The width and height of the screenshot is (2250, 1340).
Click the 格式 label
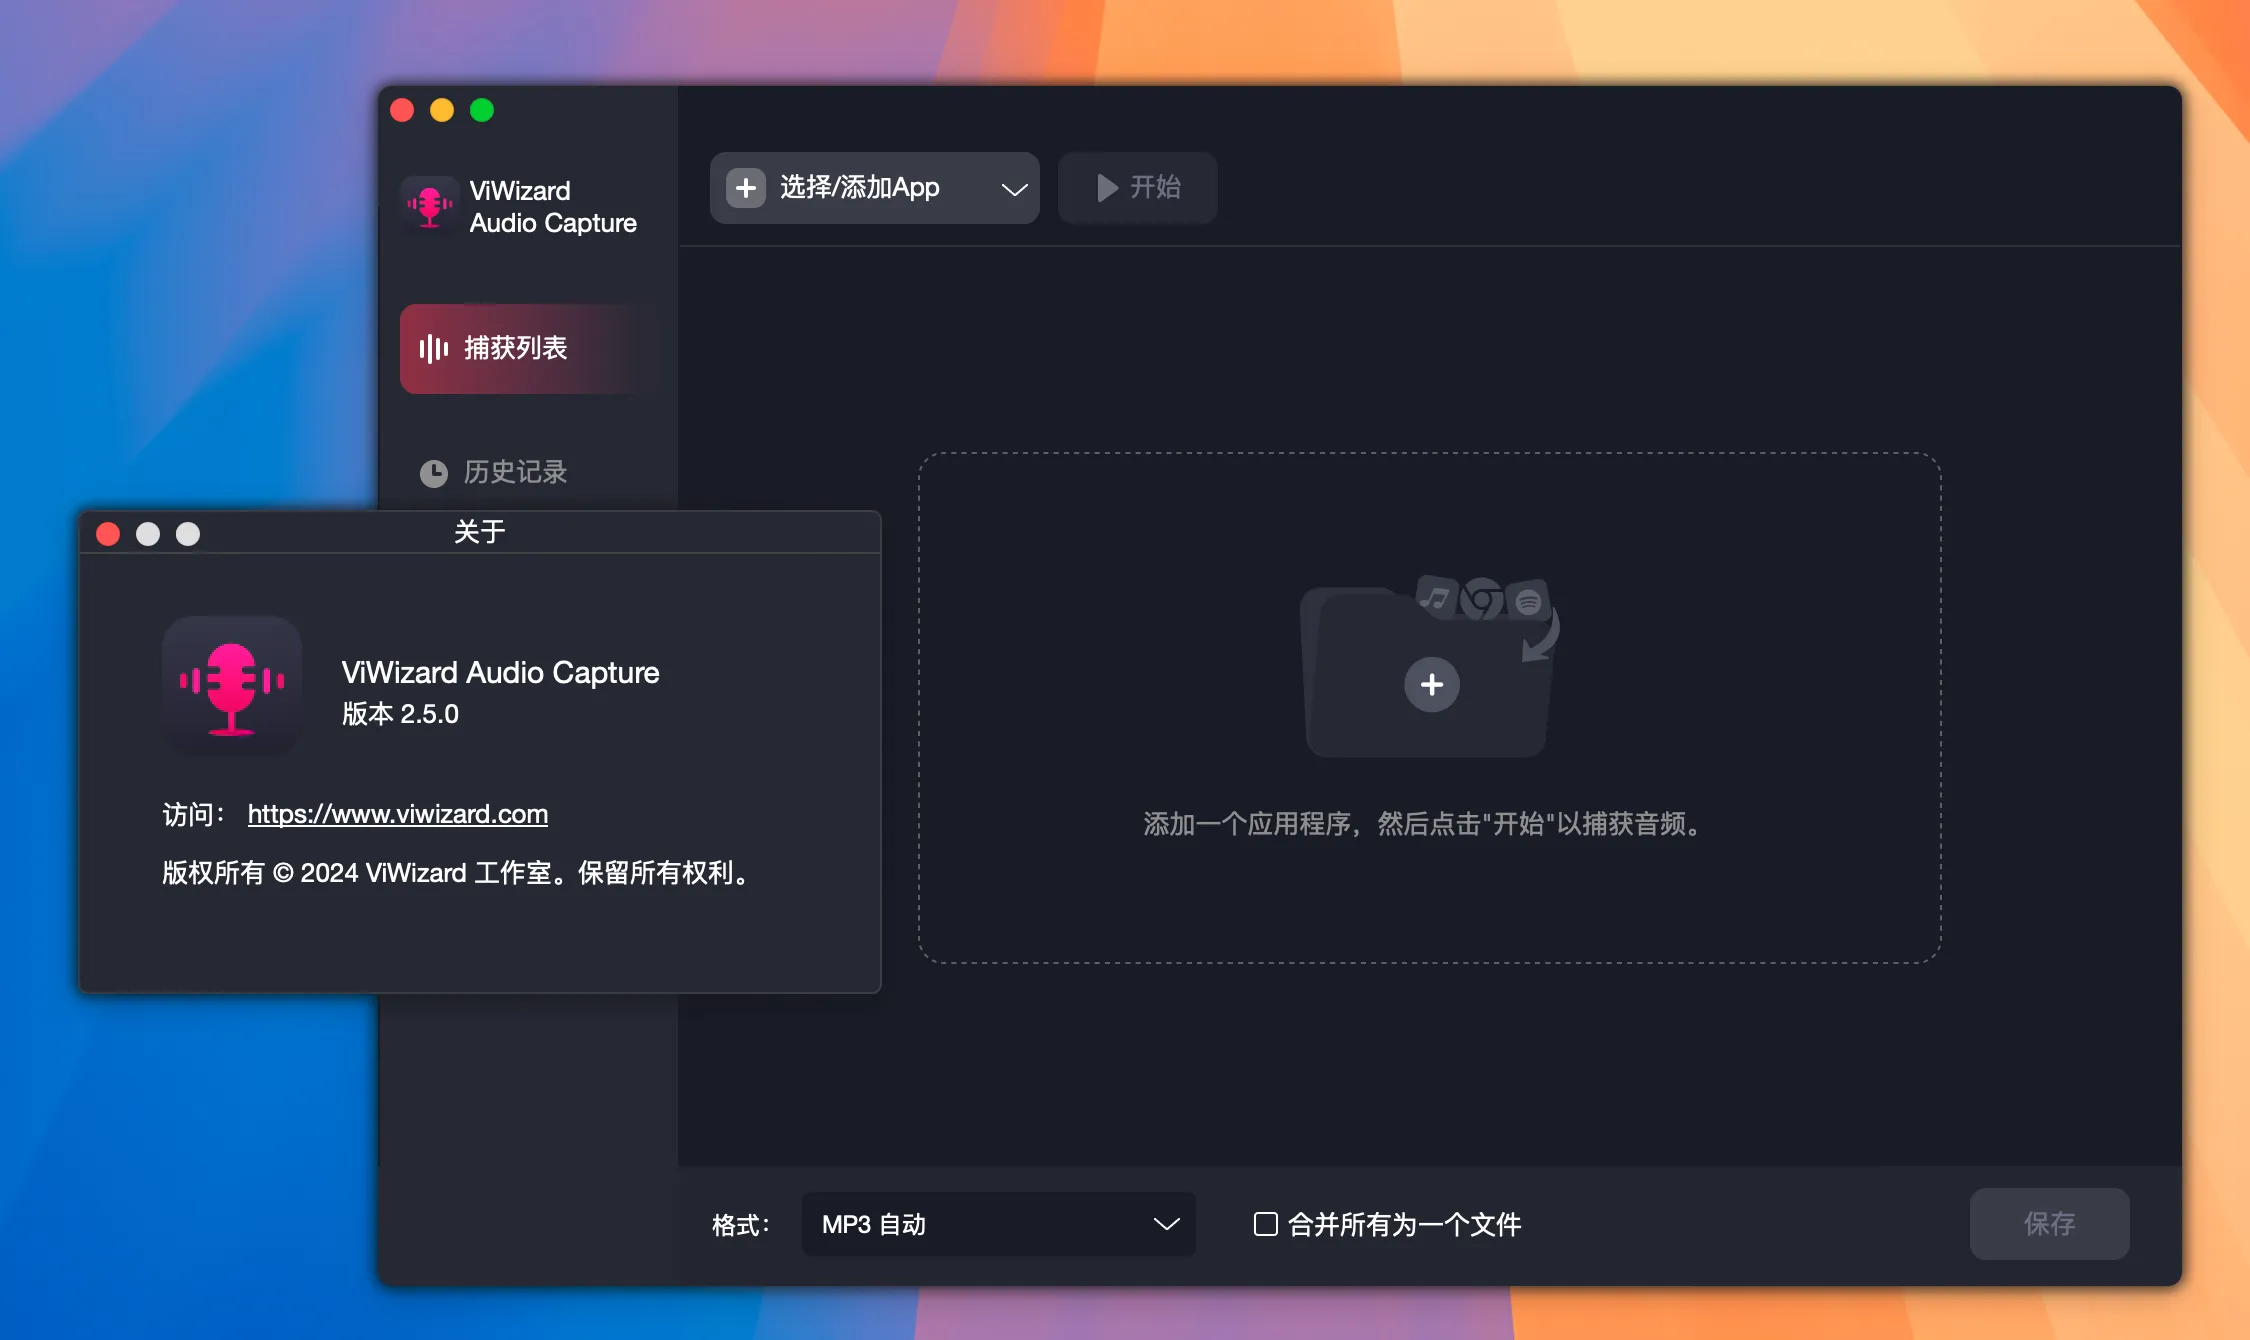[741, 1225]
